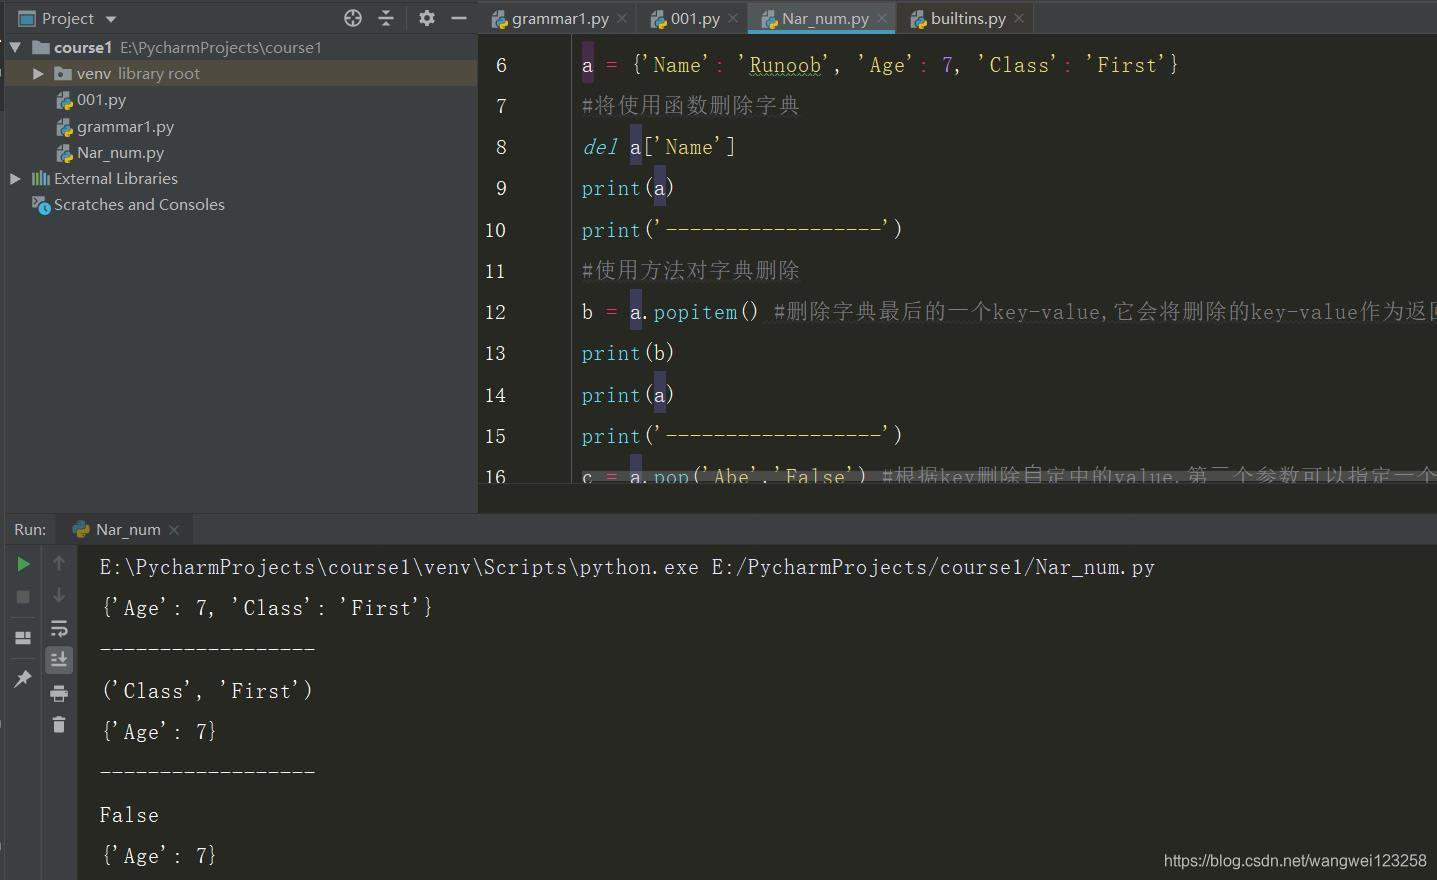Print the console output
This screenshot has height=880, width=1437.
pyautogui.click(x=59, y=693)
